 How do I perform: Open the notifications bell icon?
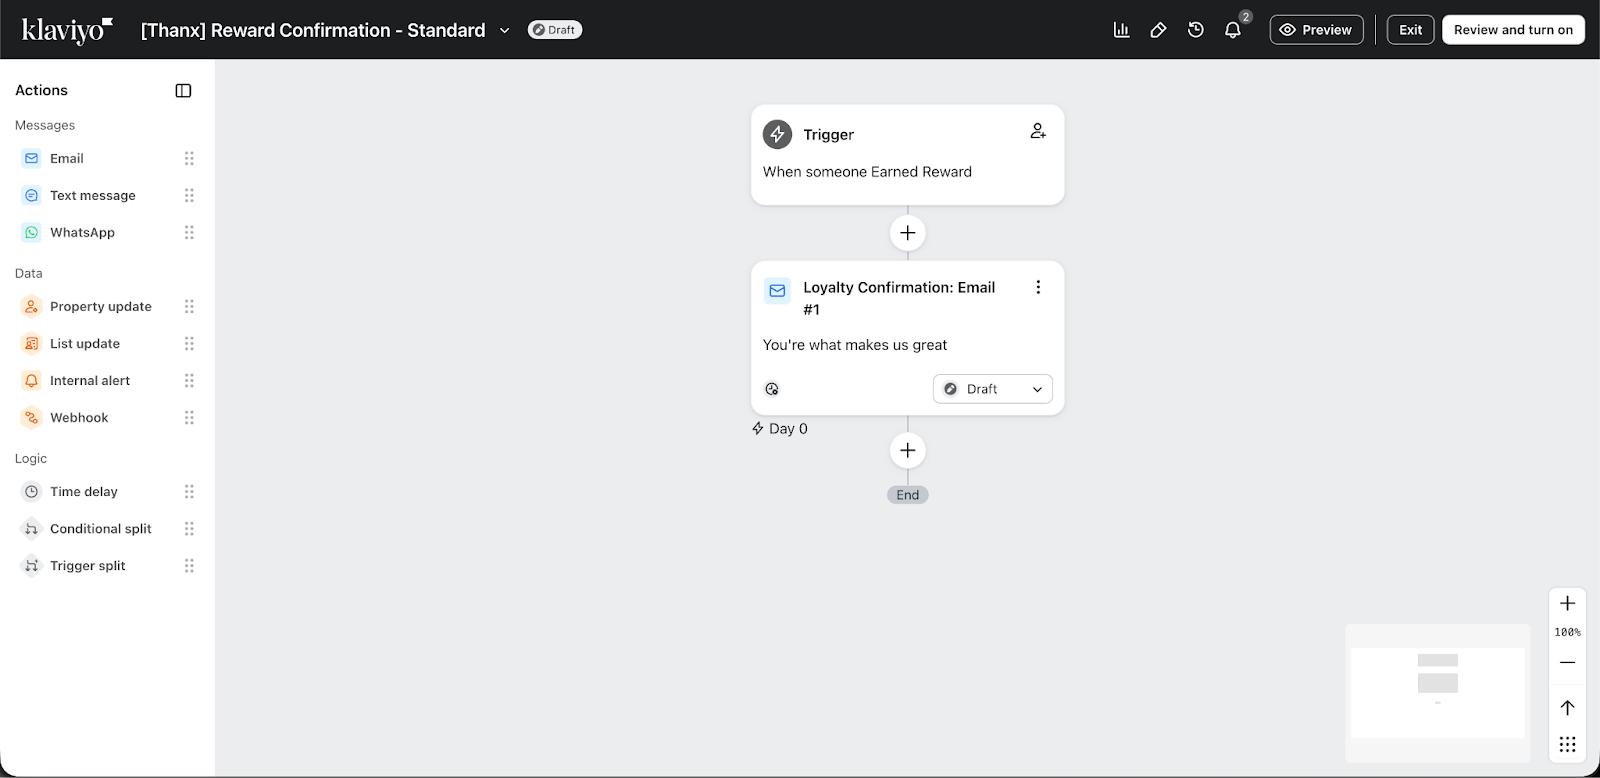pos(1233,30)
